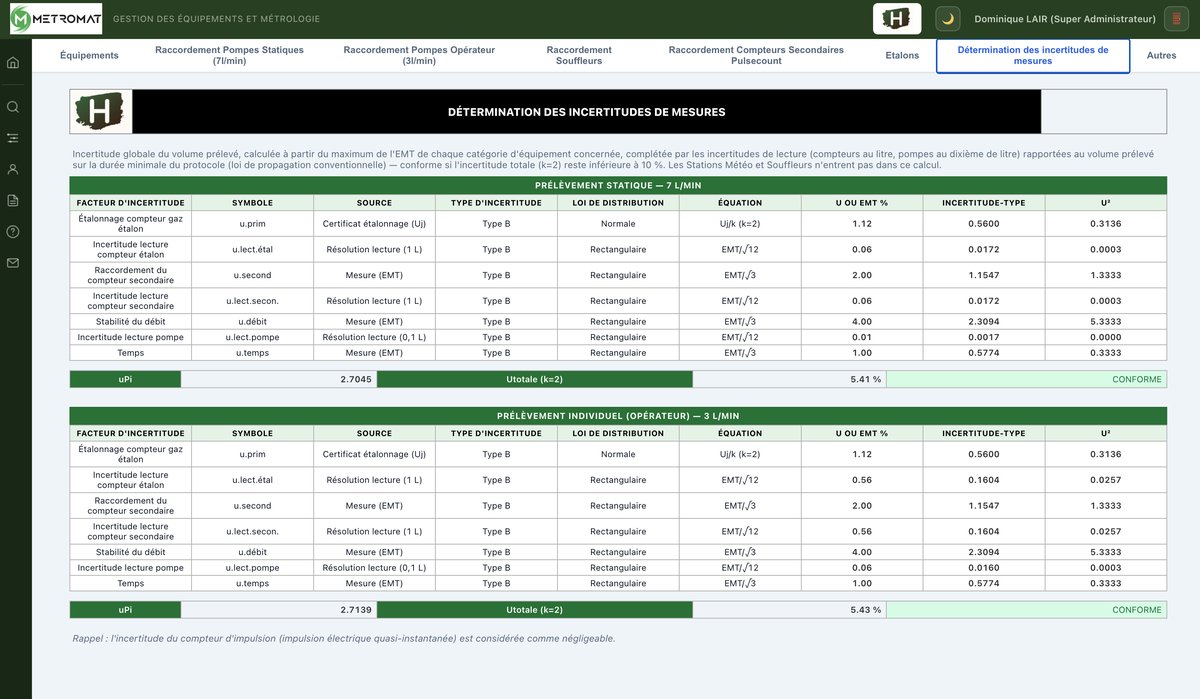This screenshot has width=1200, height=699.
Task: Click the red logout icon button
Action: (x=1176, y=18)
